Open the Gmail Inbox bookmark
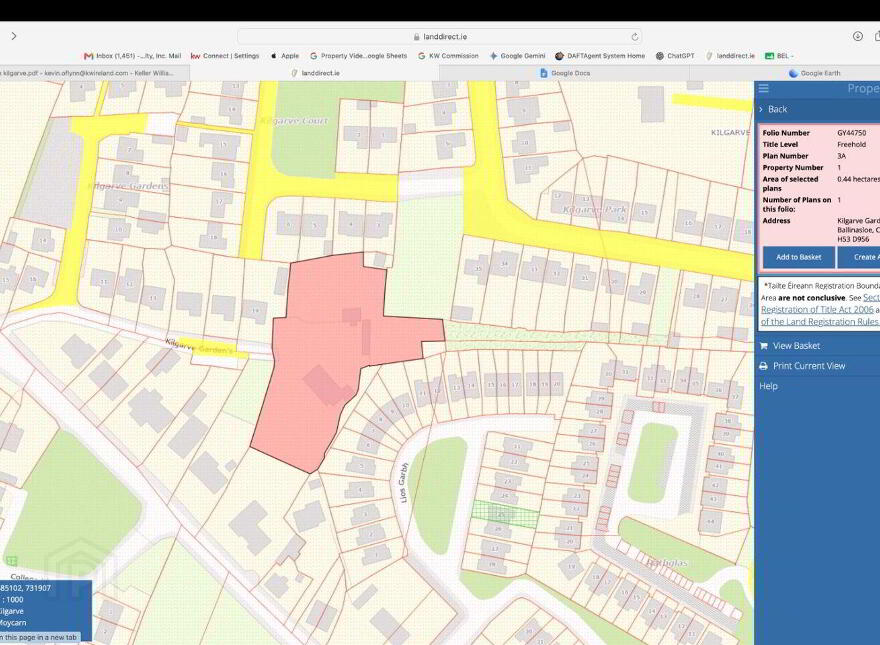The image size is (880, 645). click(132, 56)
